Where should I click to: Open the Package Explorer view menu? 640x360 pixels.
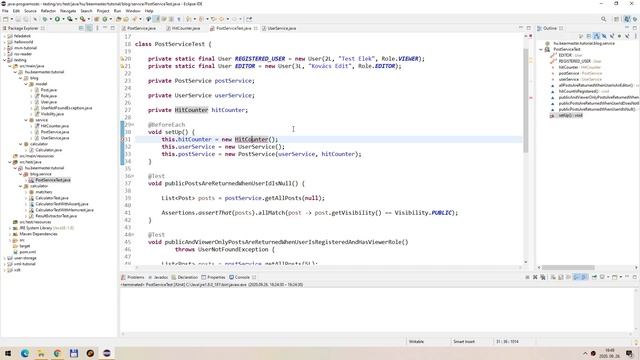(x=97, y=28)
